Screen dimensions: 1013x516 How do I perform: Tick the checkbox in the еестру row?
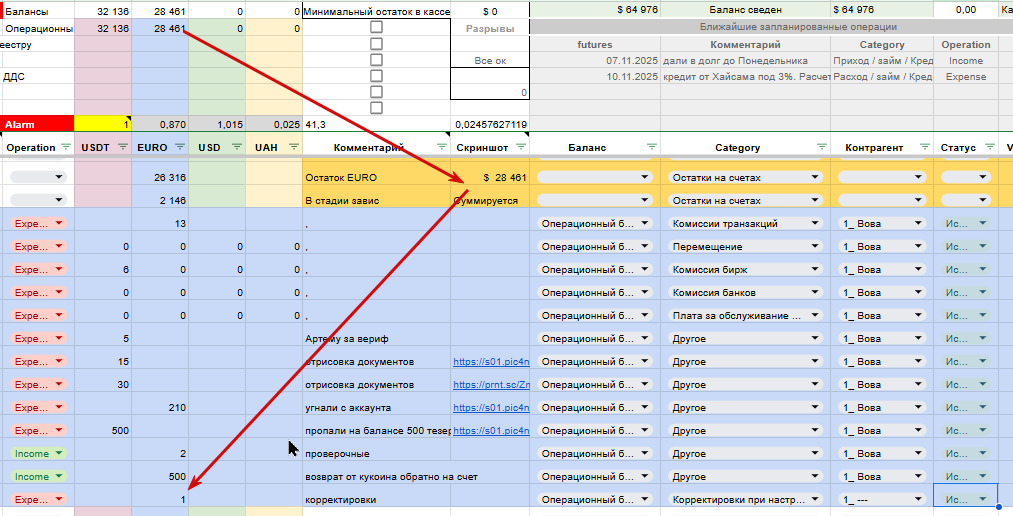click(x=376, y=44)
